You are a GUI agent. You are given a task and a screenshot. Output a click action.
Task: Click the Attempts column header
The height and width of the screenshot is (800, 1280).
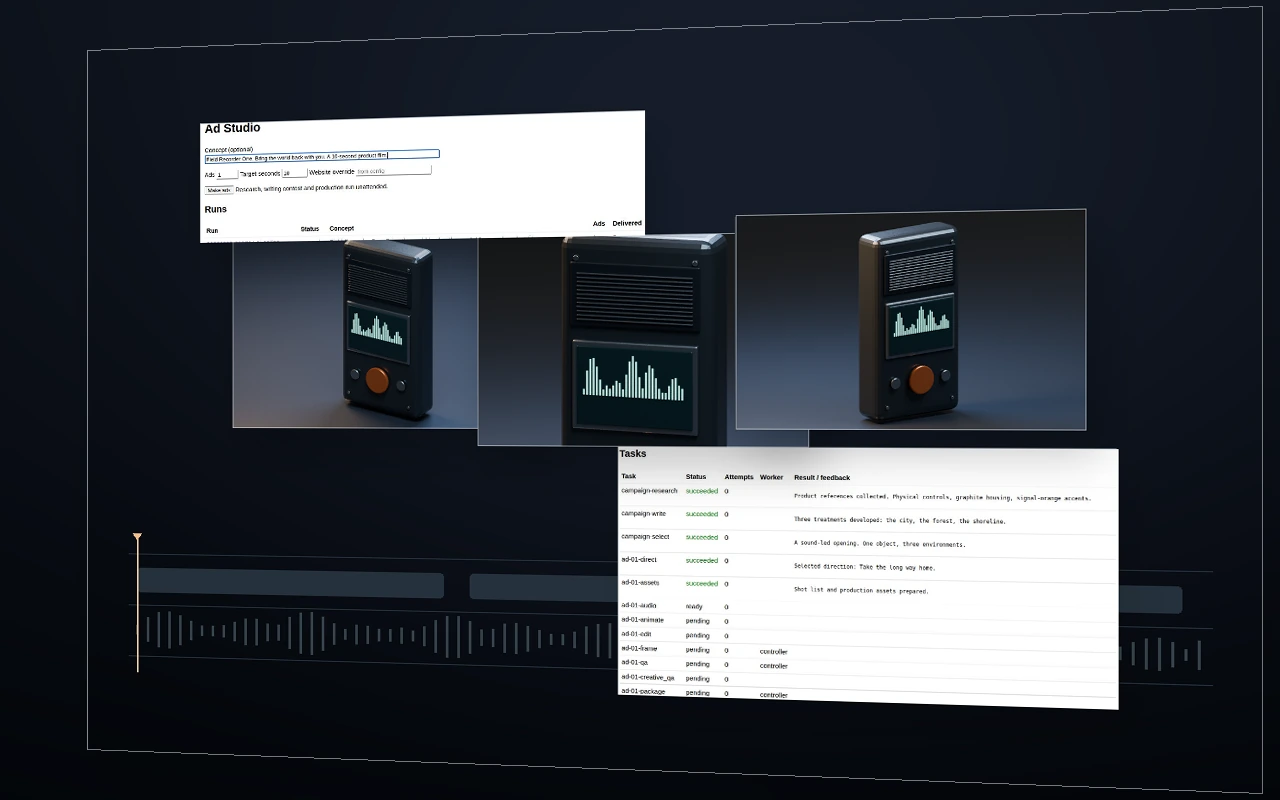[739, 477]
